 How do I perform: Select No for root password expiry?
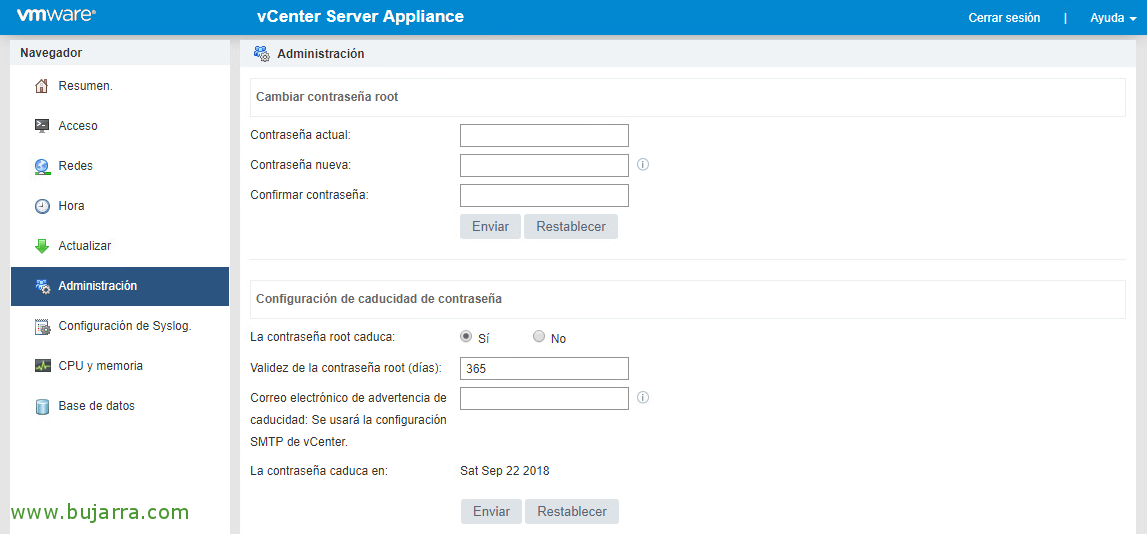pos(539,336)
